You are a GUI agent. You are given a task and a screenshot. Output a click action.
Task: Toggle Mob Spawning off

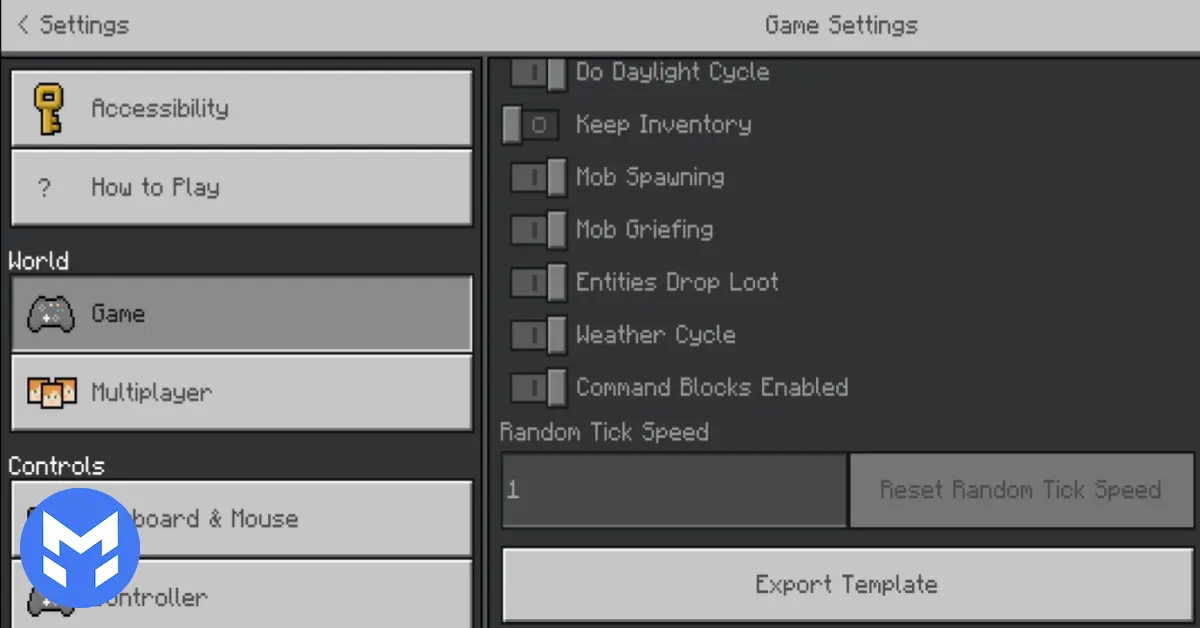pos(538,177)
